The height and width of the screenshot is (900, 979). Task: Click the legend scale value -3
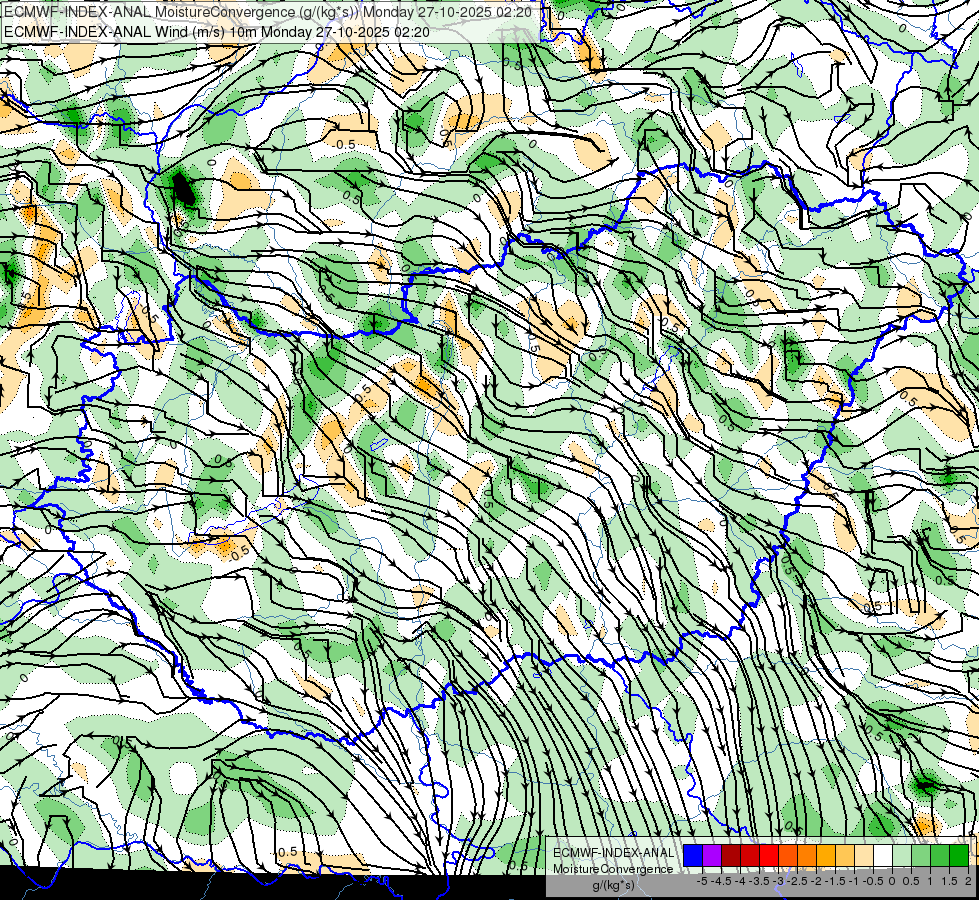778,881
